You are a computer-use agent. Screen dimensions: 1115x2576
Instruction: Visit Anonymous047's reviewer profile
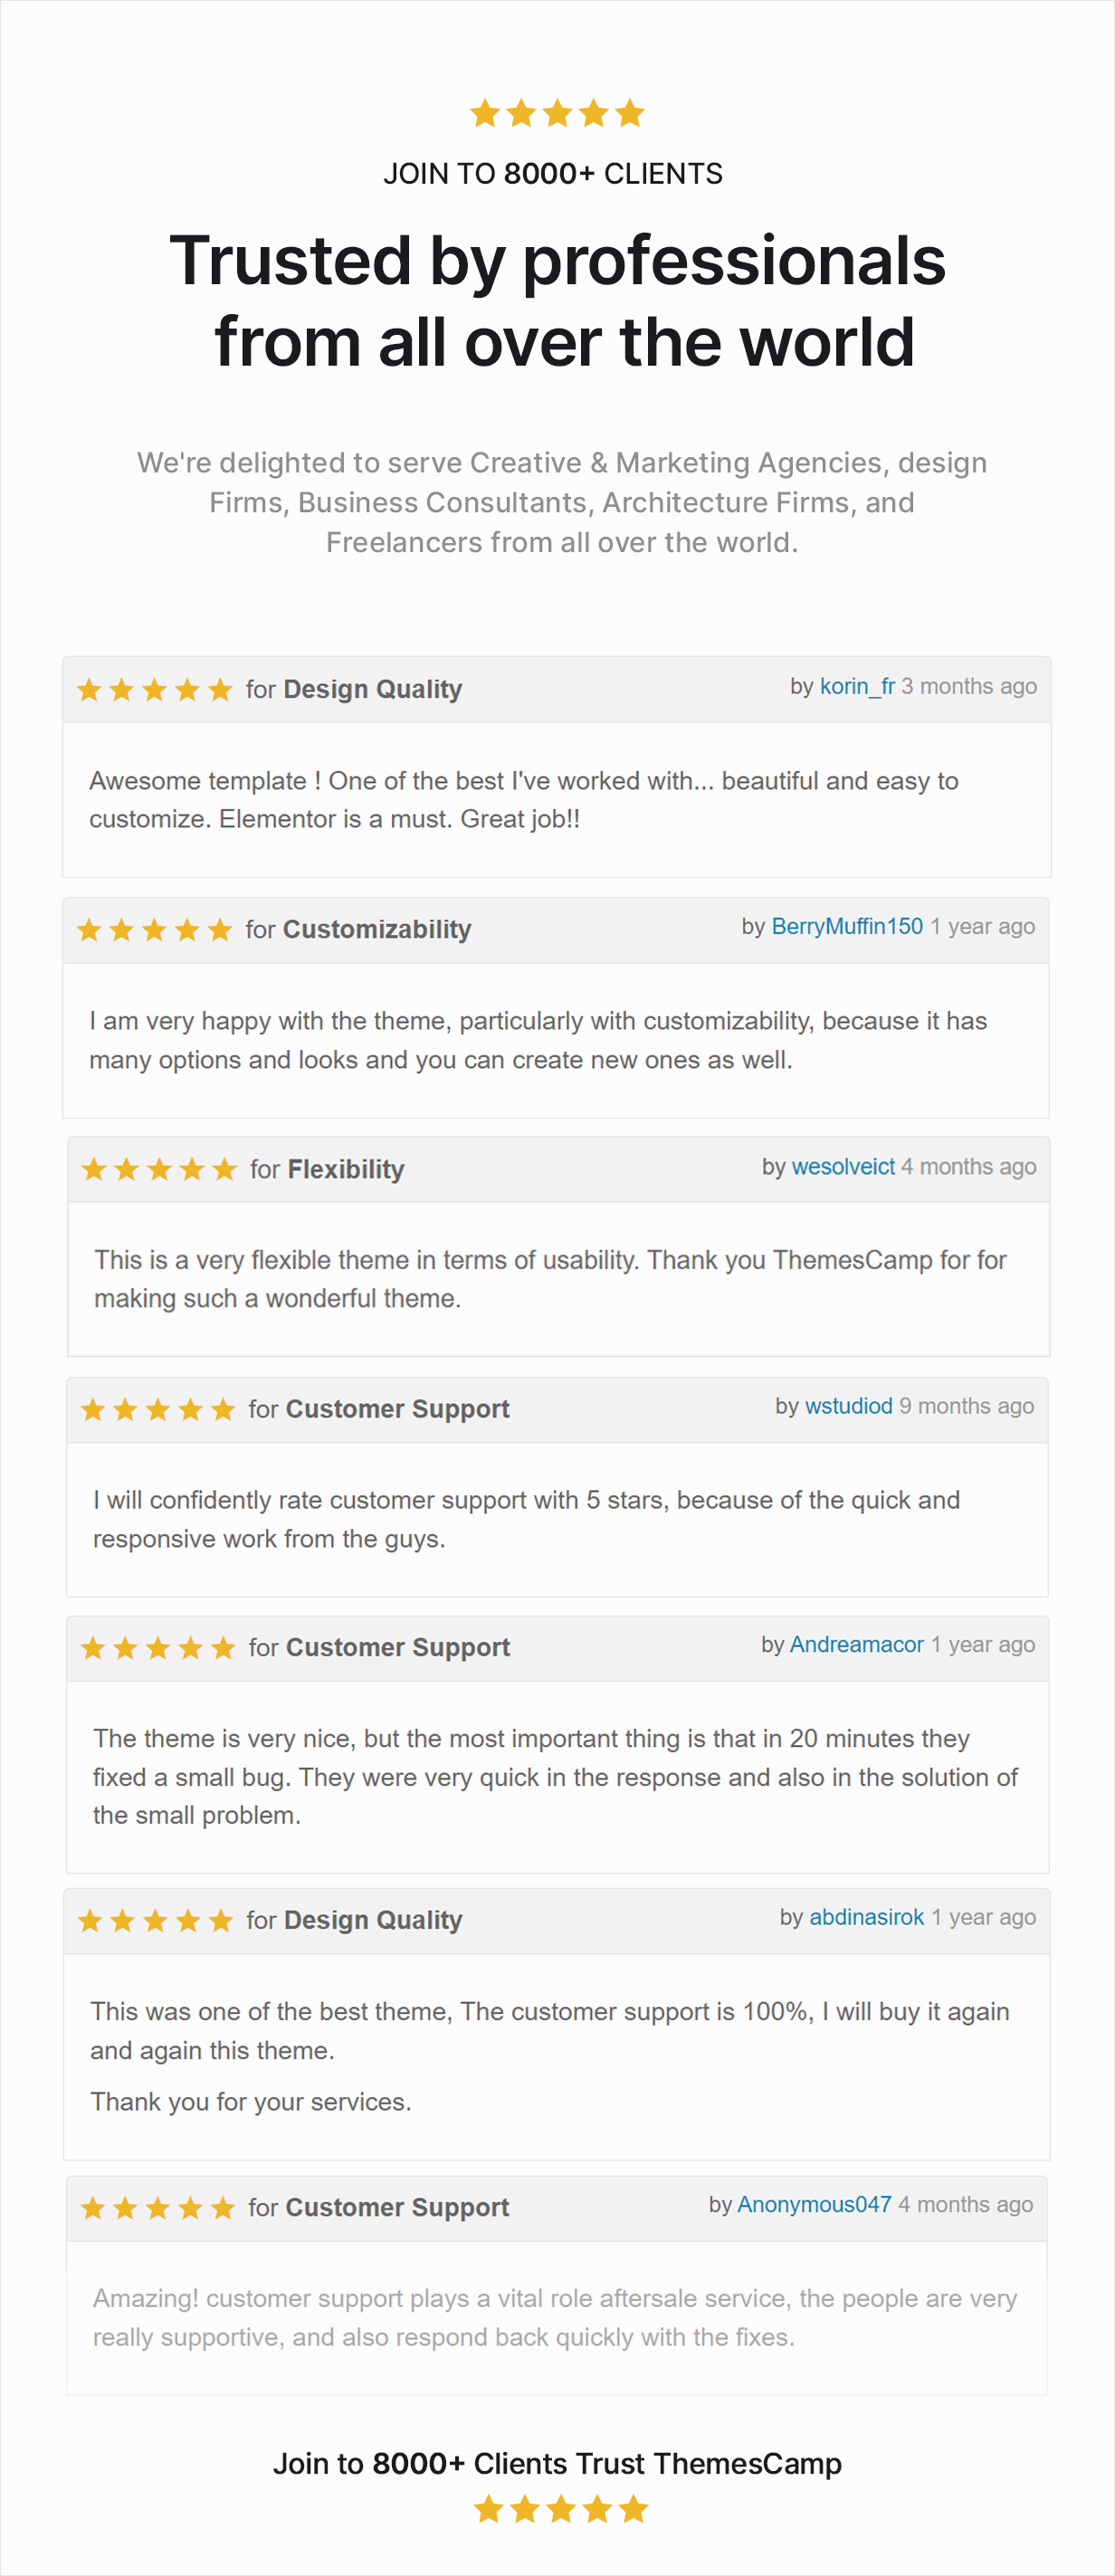pos(814,2205)
